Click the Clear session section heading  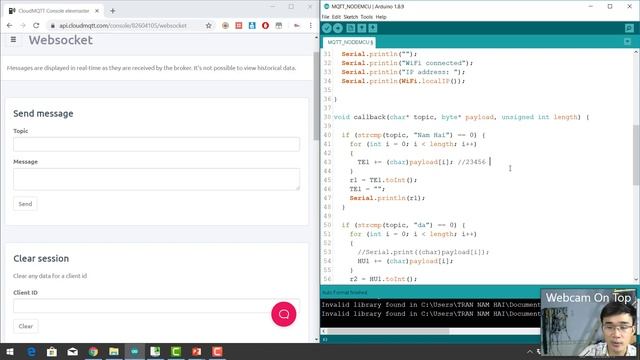click(41, 258)
